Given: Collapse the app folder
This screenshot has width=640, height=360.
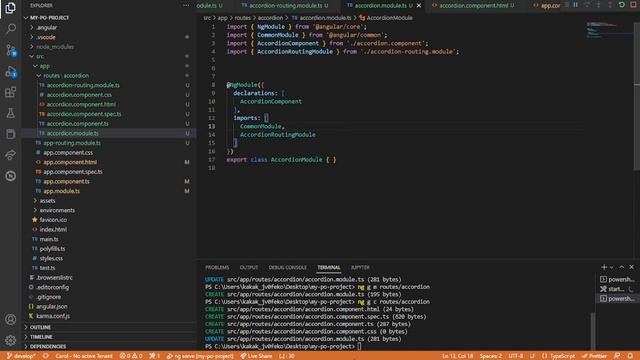Looking at the screenshot, I should (44, 66).
